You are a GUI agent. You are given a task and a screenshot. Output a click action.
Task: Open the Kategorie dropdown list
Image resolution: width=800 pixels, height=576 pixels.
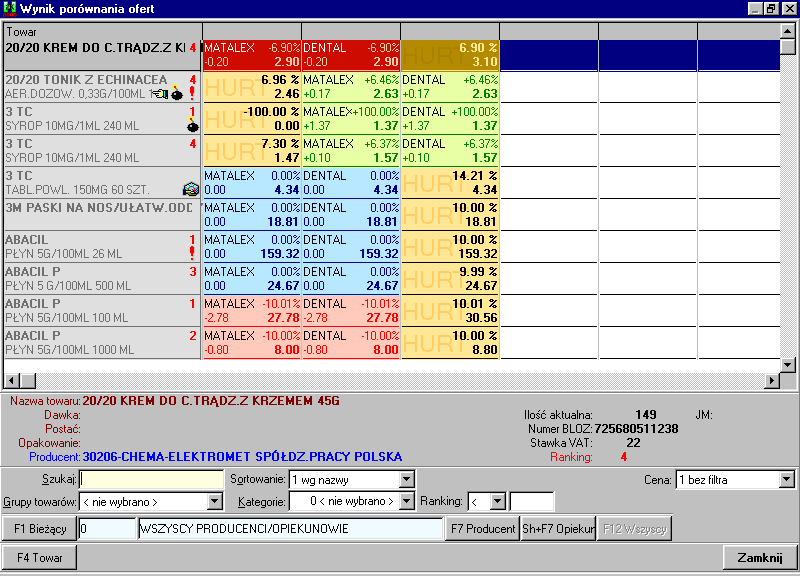pos(406,501)
